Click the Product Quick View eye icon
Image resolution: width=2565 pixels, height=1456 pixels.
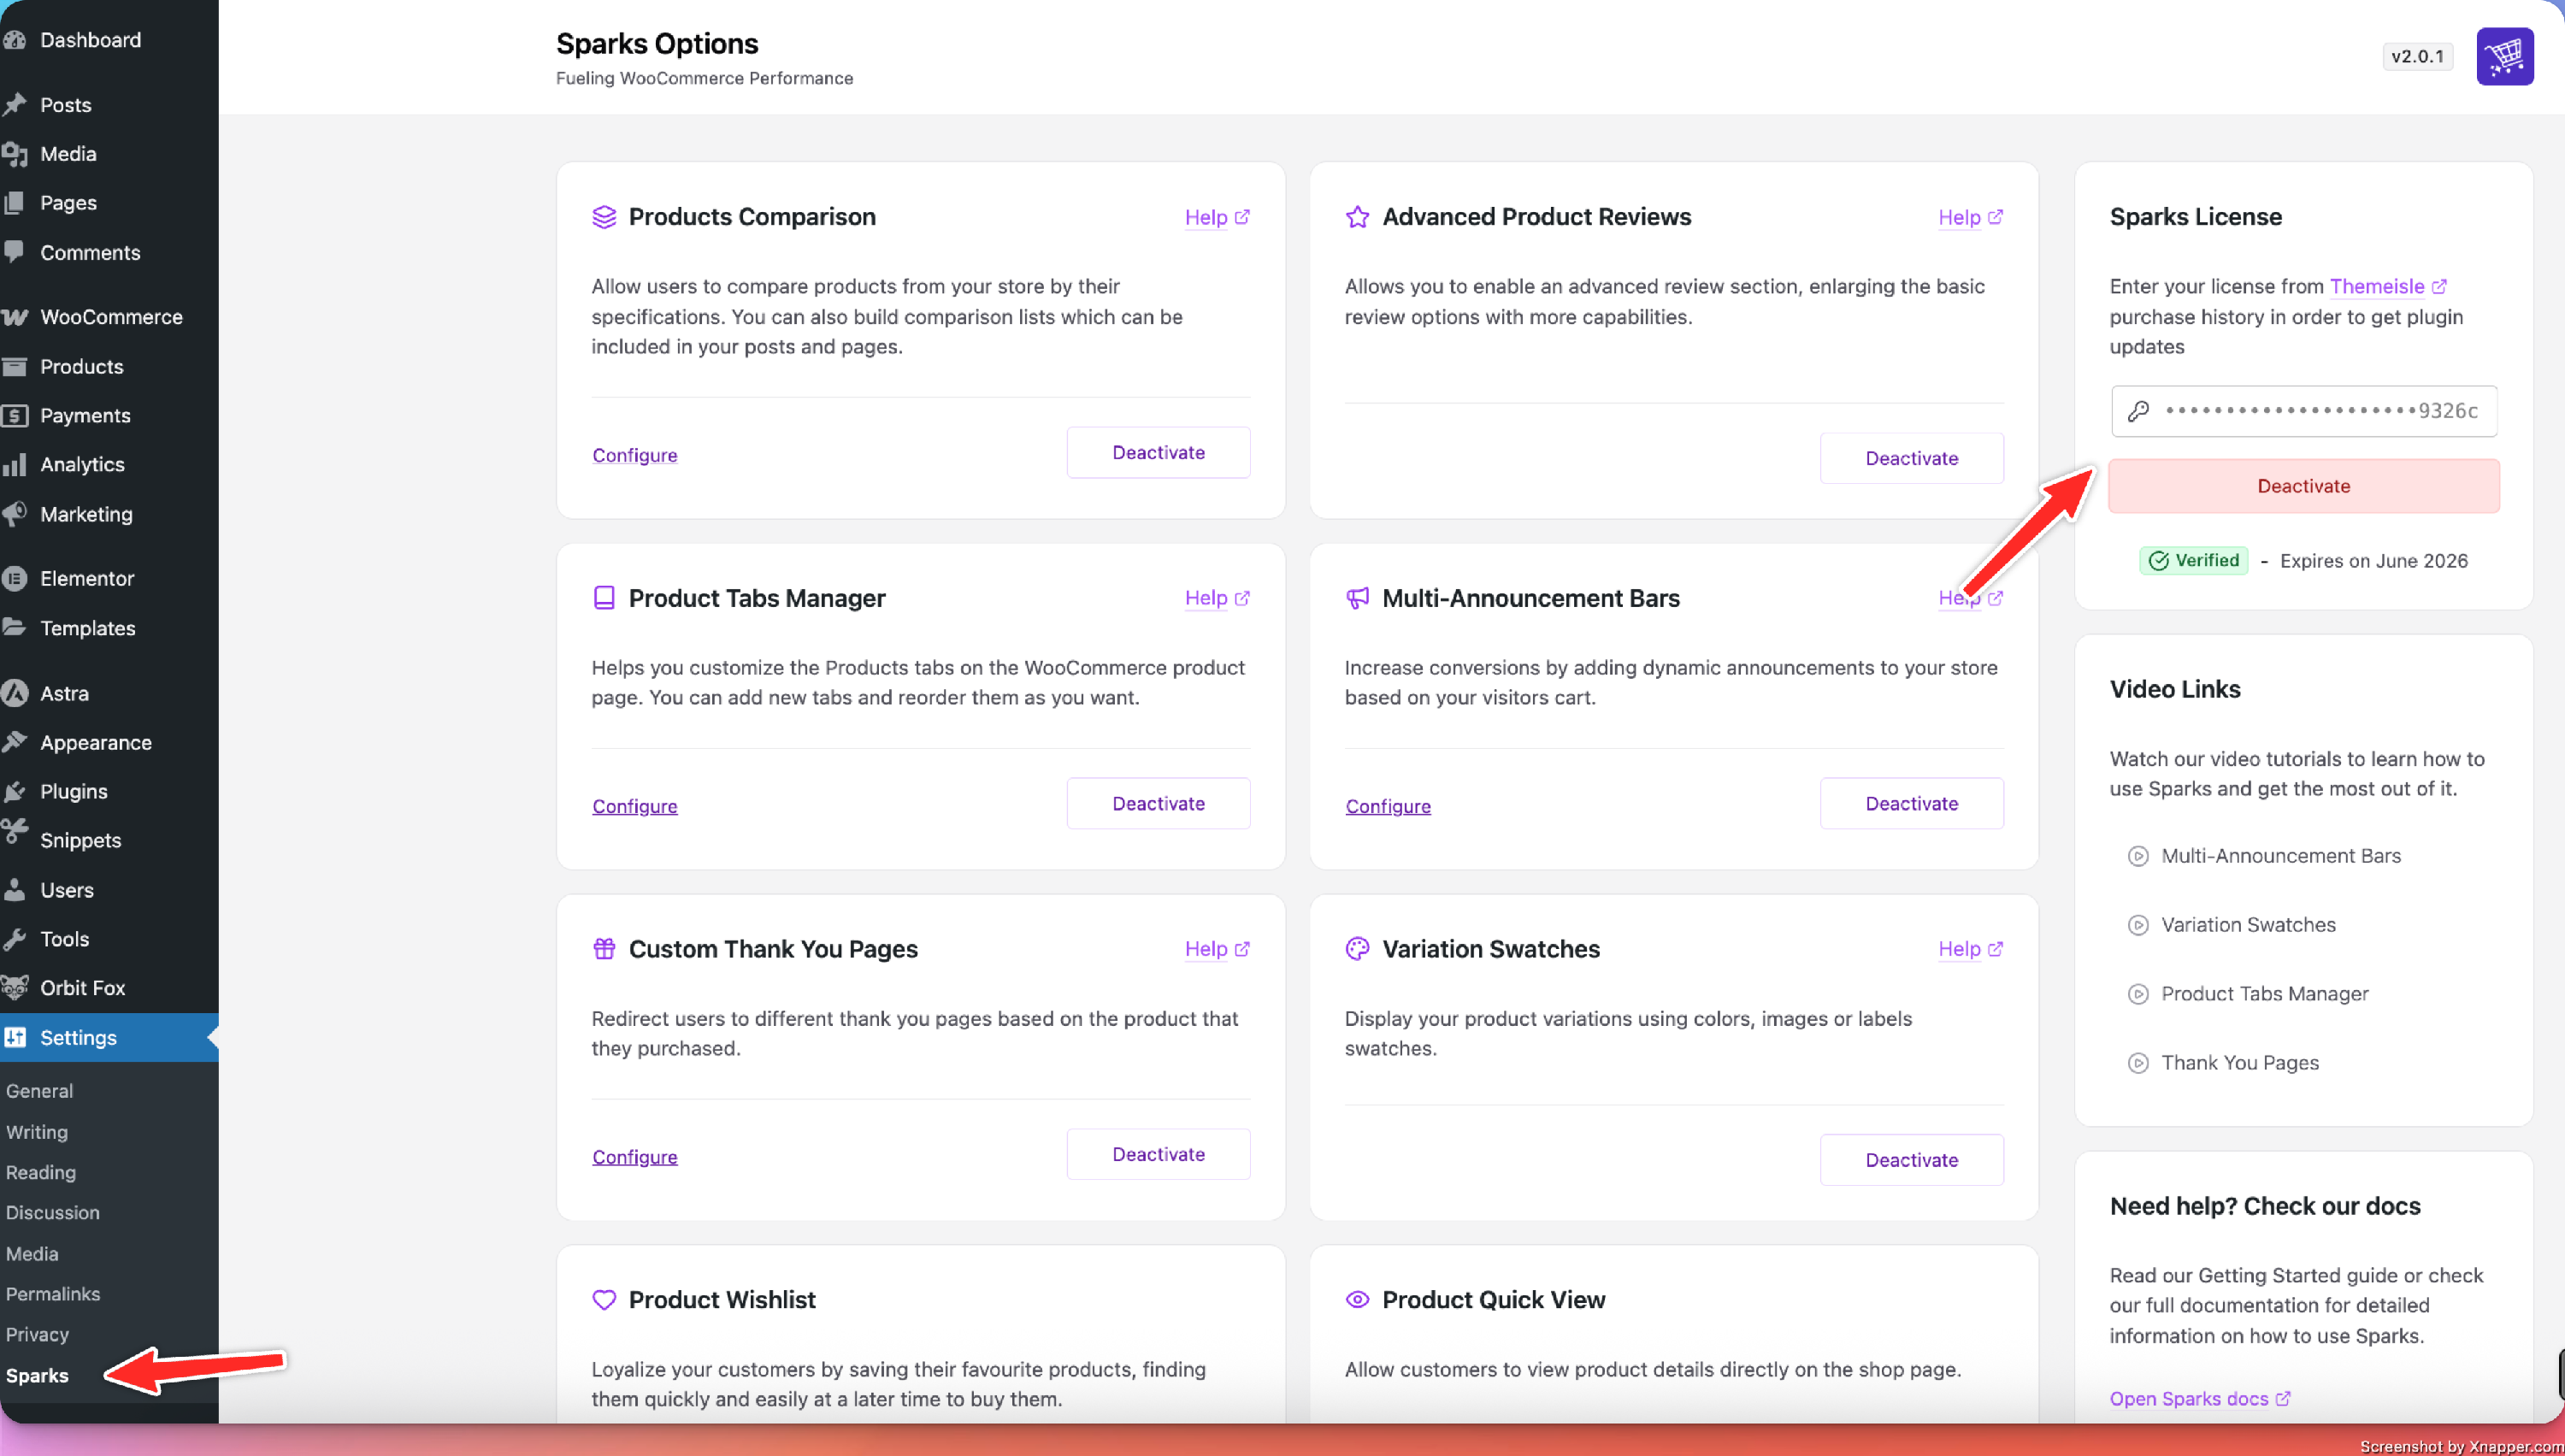(x=1357, y=1300)
